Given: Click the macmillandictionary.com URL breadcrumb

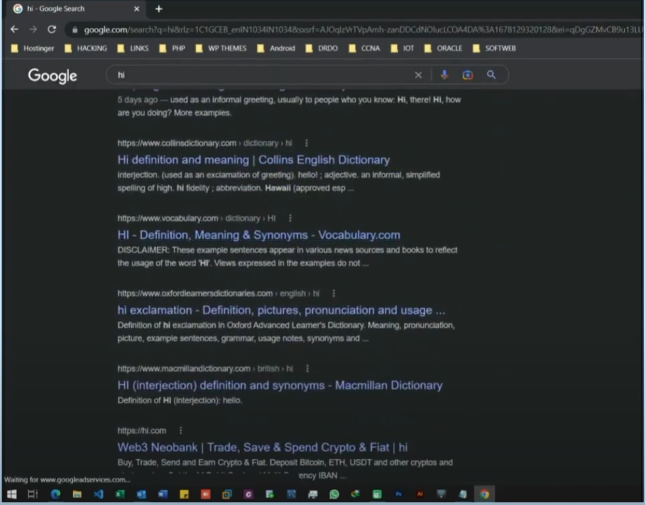Looking at the screenshot, I should pos(205,368).
